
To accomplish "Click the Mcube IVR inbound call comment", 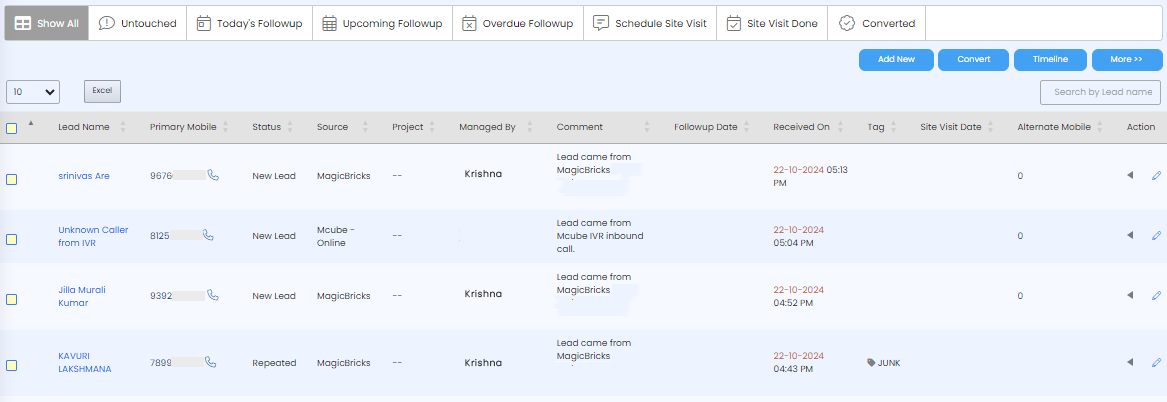I will pyautogui.click(x=600, y=236).
